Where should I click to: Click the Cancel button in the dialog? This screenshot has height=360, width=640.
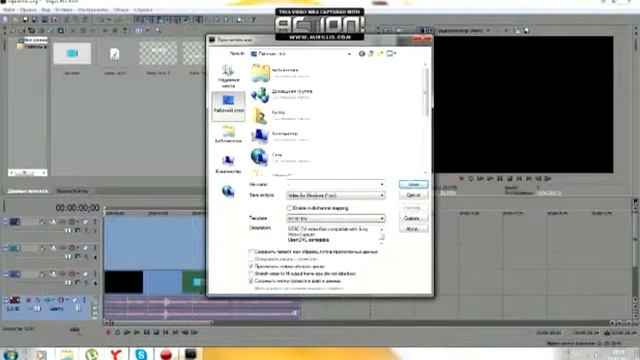click(x=413, y=196)
